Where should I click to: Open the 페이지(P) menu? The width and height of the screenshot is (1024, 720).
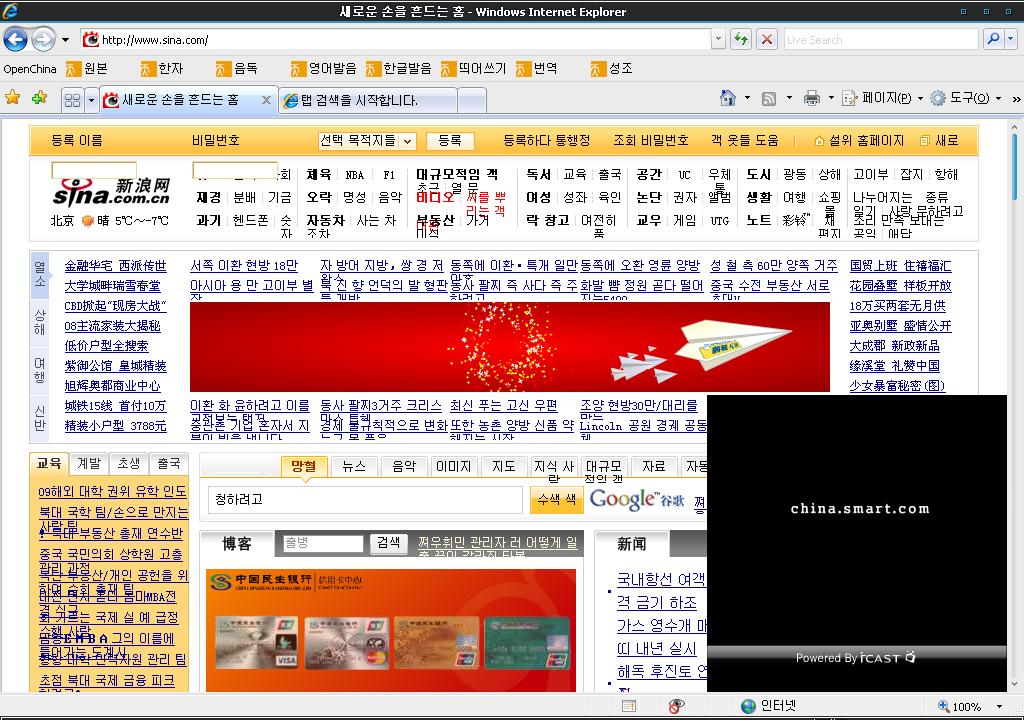[882, 98]
